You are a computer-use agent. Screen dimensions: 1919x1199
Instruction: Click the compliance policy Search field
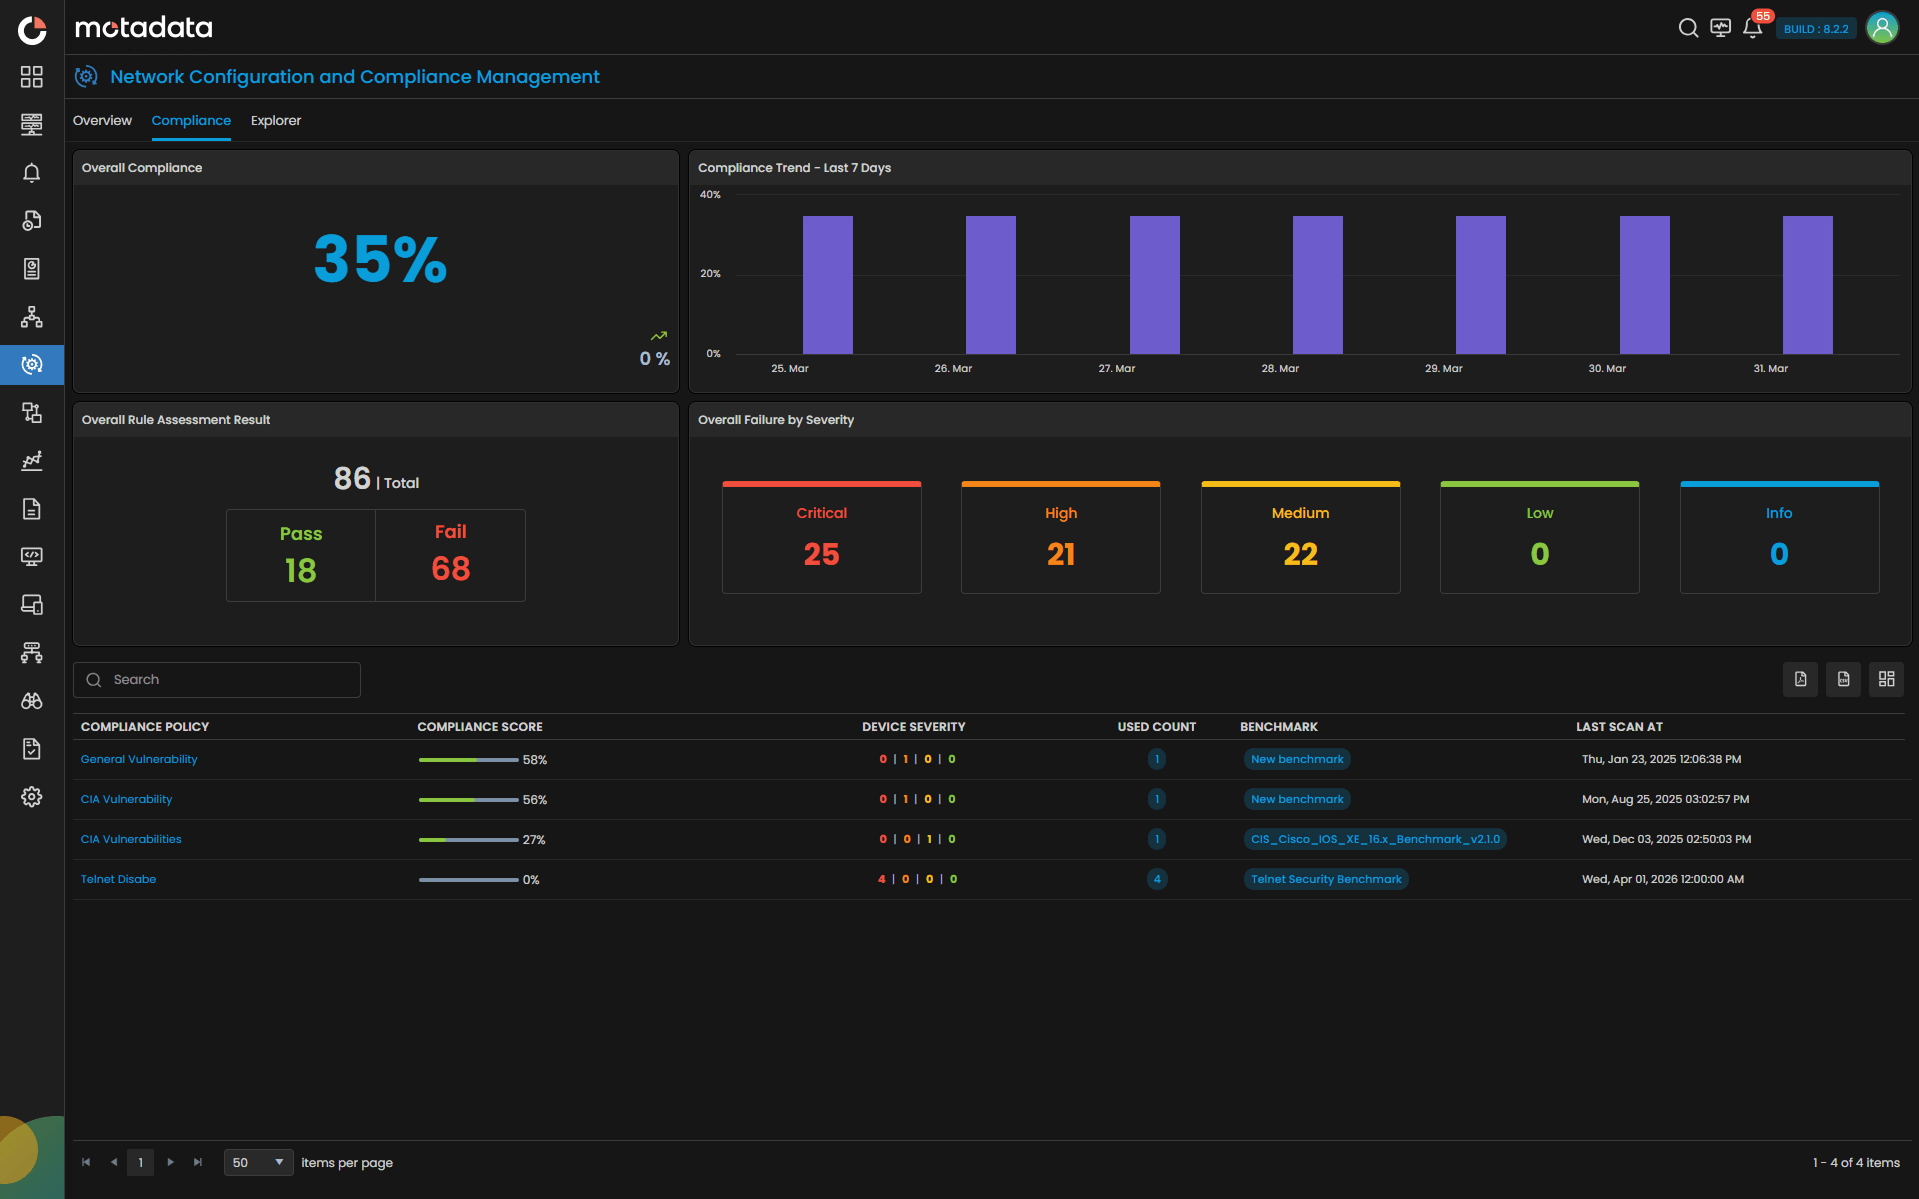pyautogui.click(x=217, y=680)
